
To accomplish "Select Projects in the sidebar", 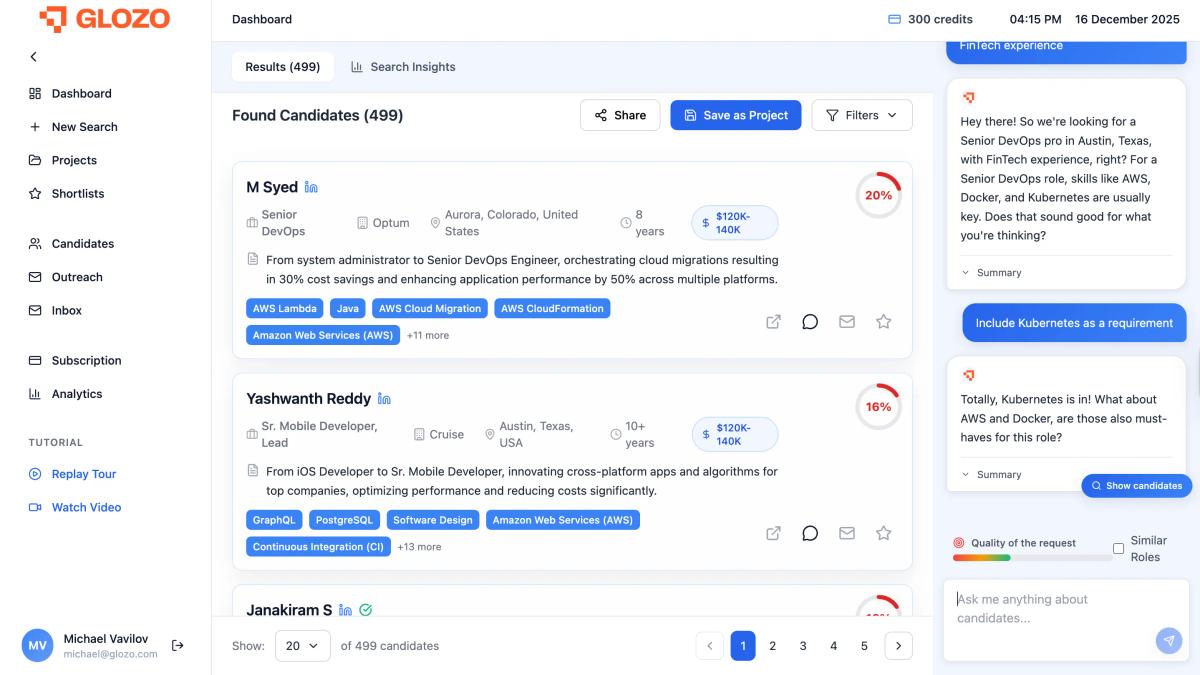I will point(75,159).
